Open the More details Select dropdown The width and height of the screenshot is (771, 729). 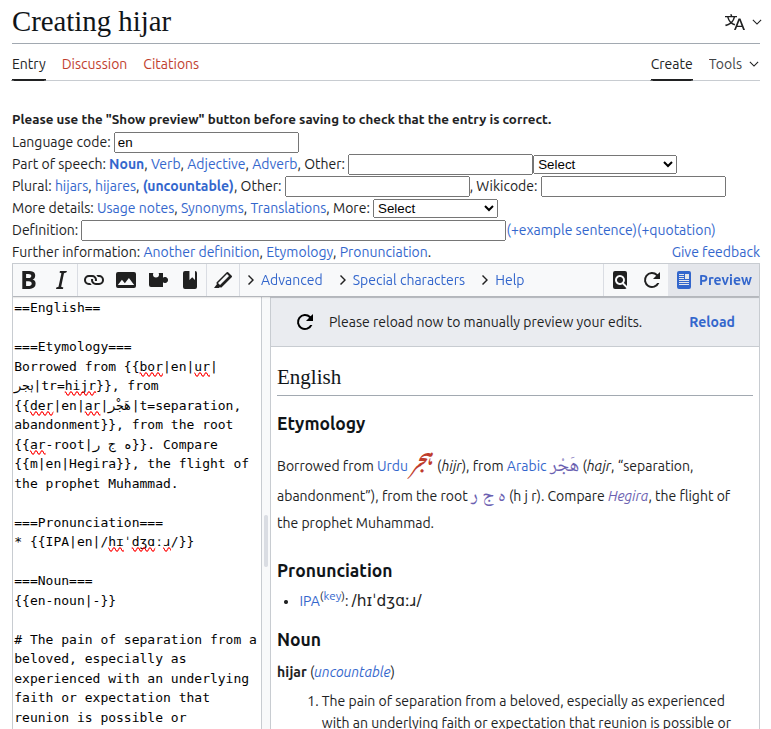coord(435,208)
